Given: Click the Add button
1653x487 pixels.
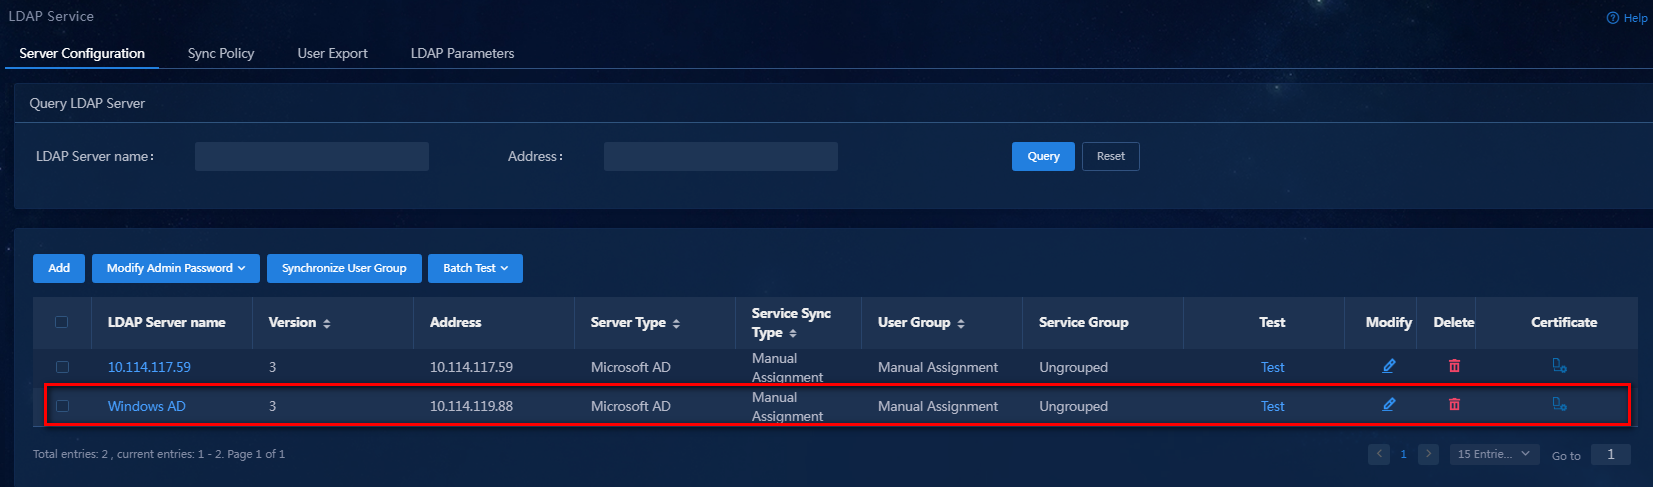Looking at the screenshot, I should [59, 268].
